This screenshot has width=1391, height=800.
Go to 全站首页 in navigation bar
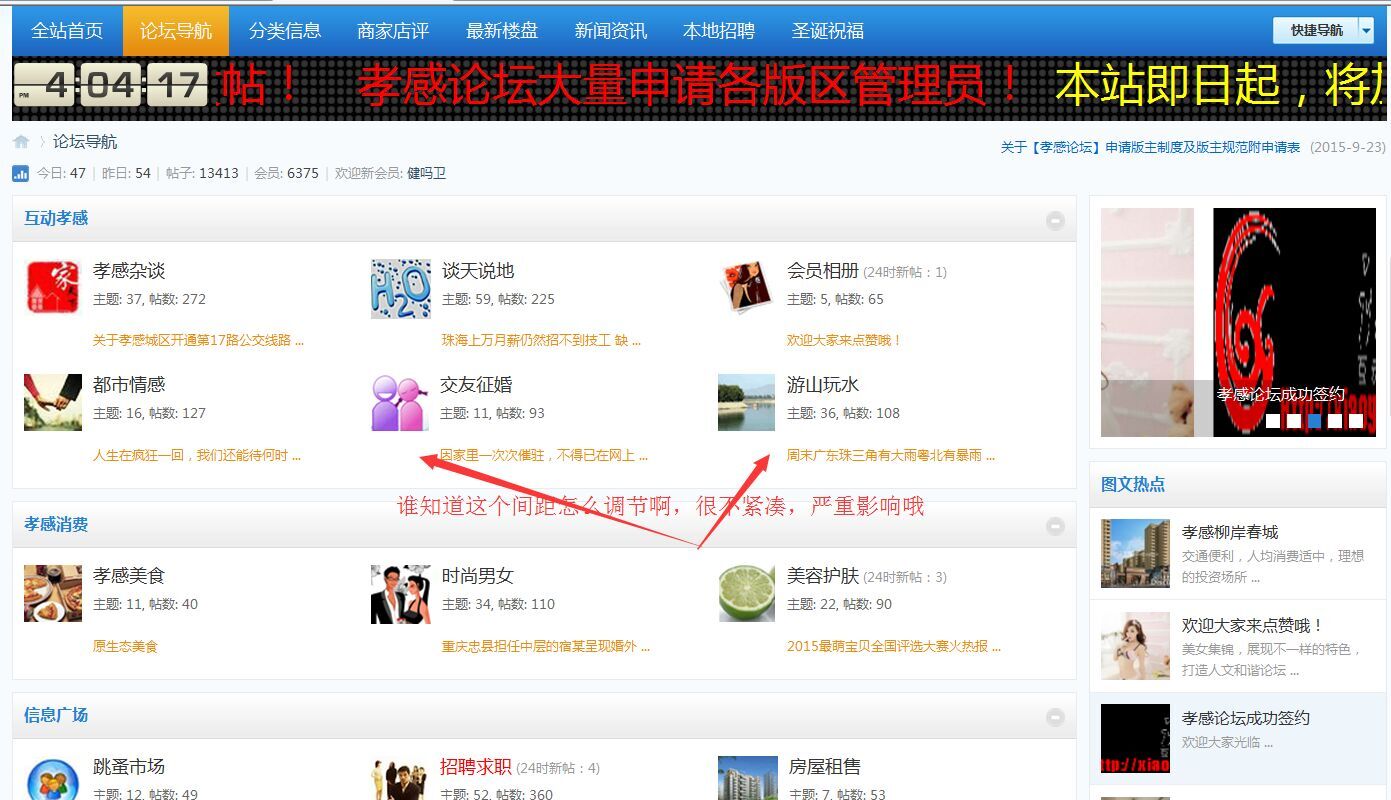coord(67,31)
